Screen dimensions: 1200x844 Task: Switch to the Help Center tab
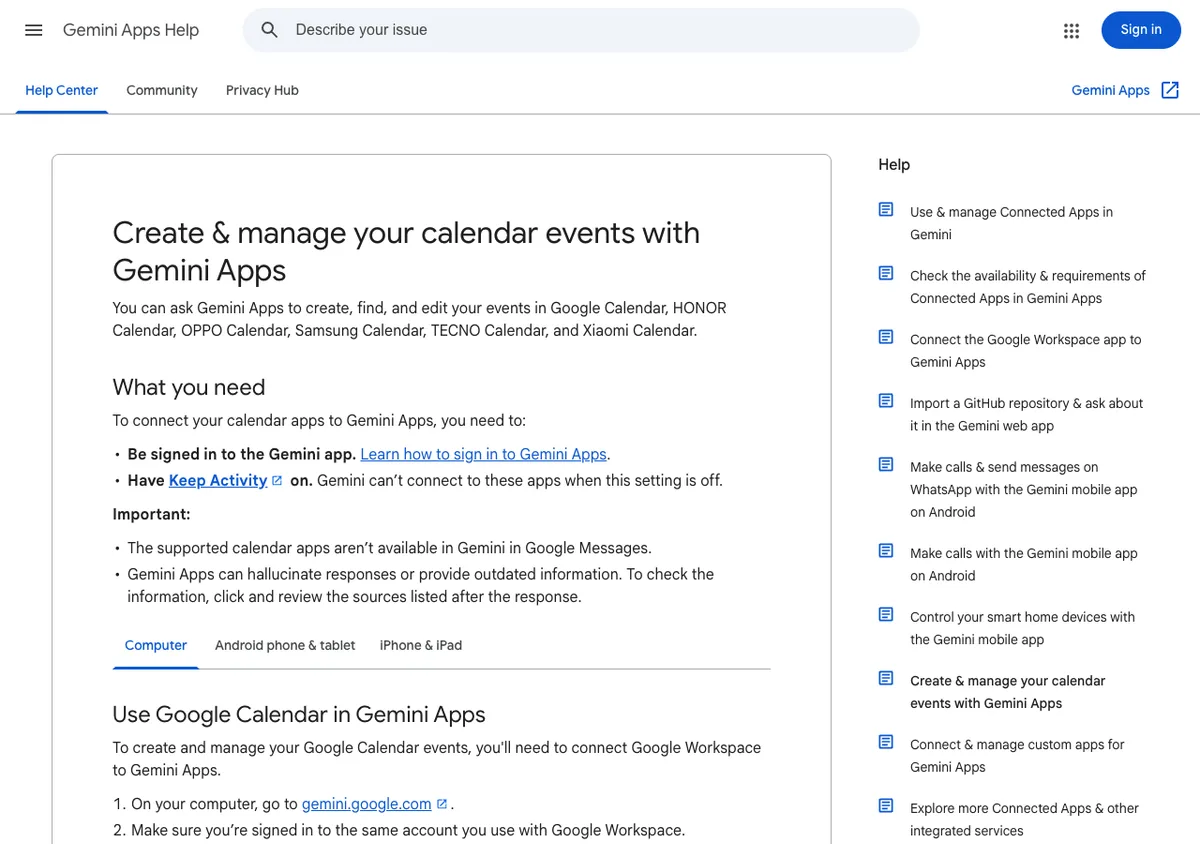(x=62, y=90)
